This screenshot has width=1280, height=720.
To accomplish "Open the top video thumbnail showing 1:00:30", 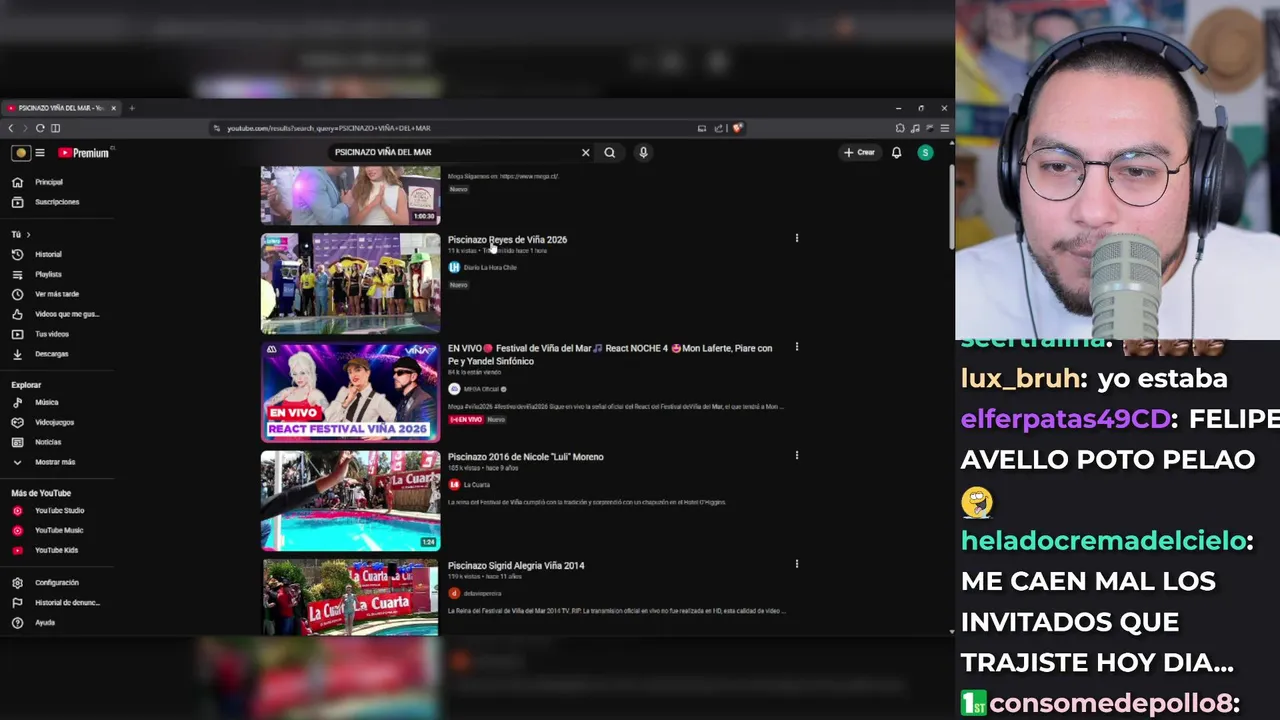I will [350, 195].
